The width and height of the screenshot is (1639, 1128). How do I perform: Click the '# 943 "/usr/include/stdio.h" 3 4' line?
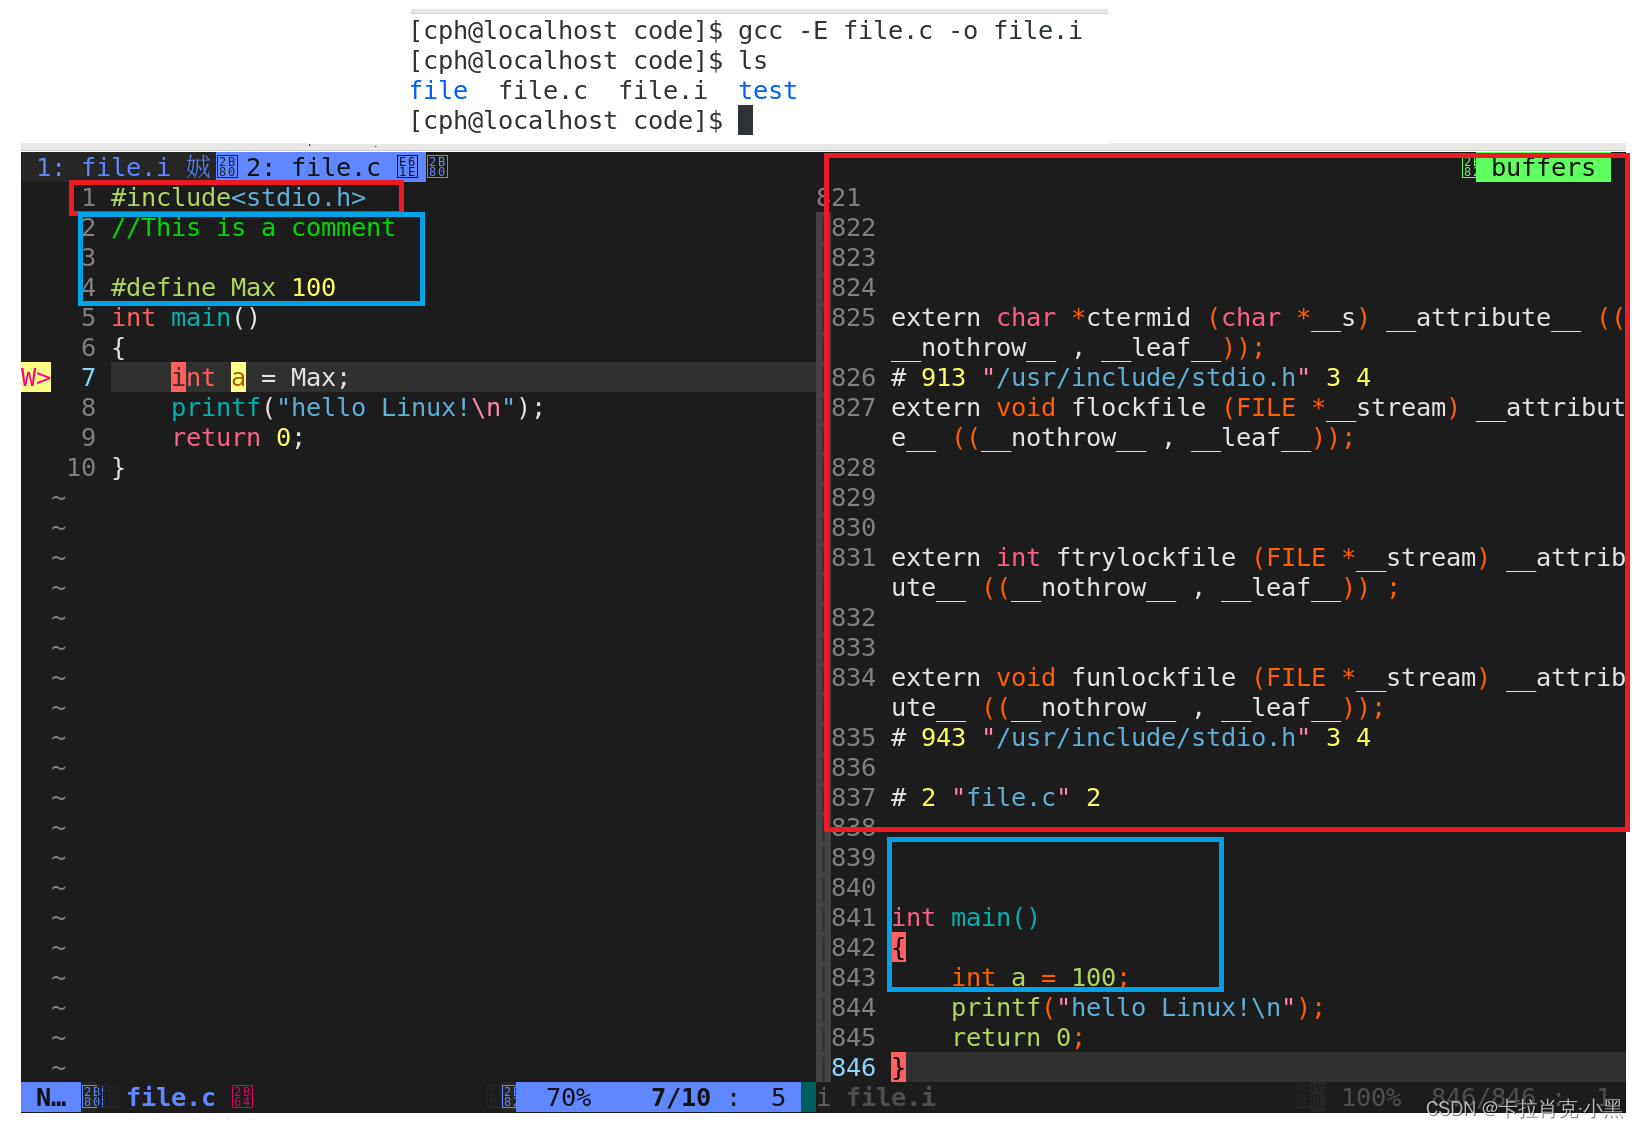(1131, 738)
